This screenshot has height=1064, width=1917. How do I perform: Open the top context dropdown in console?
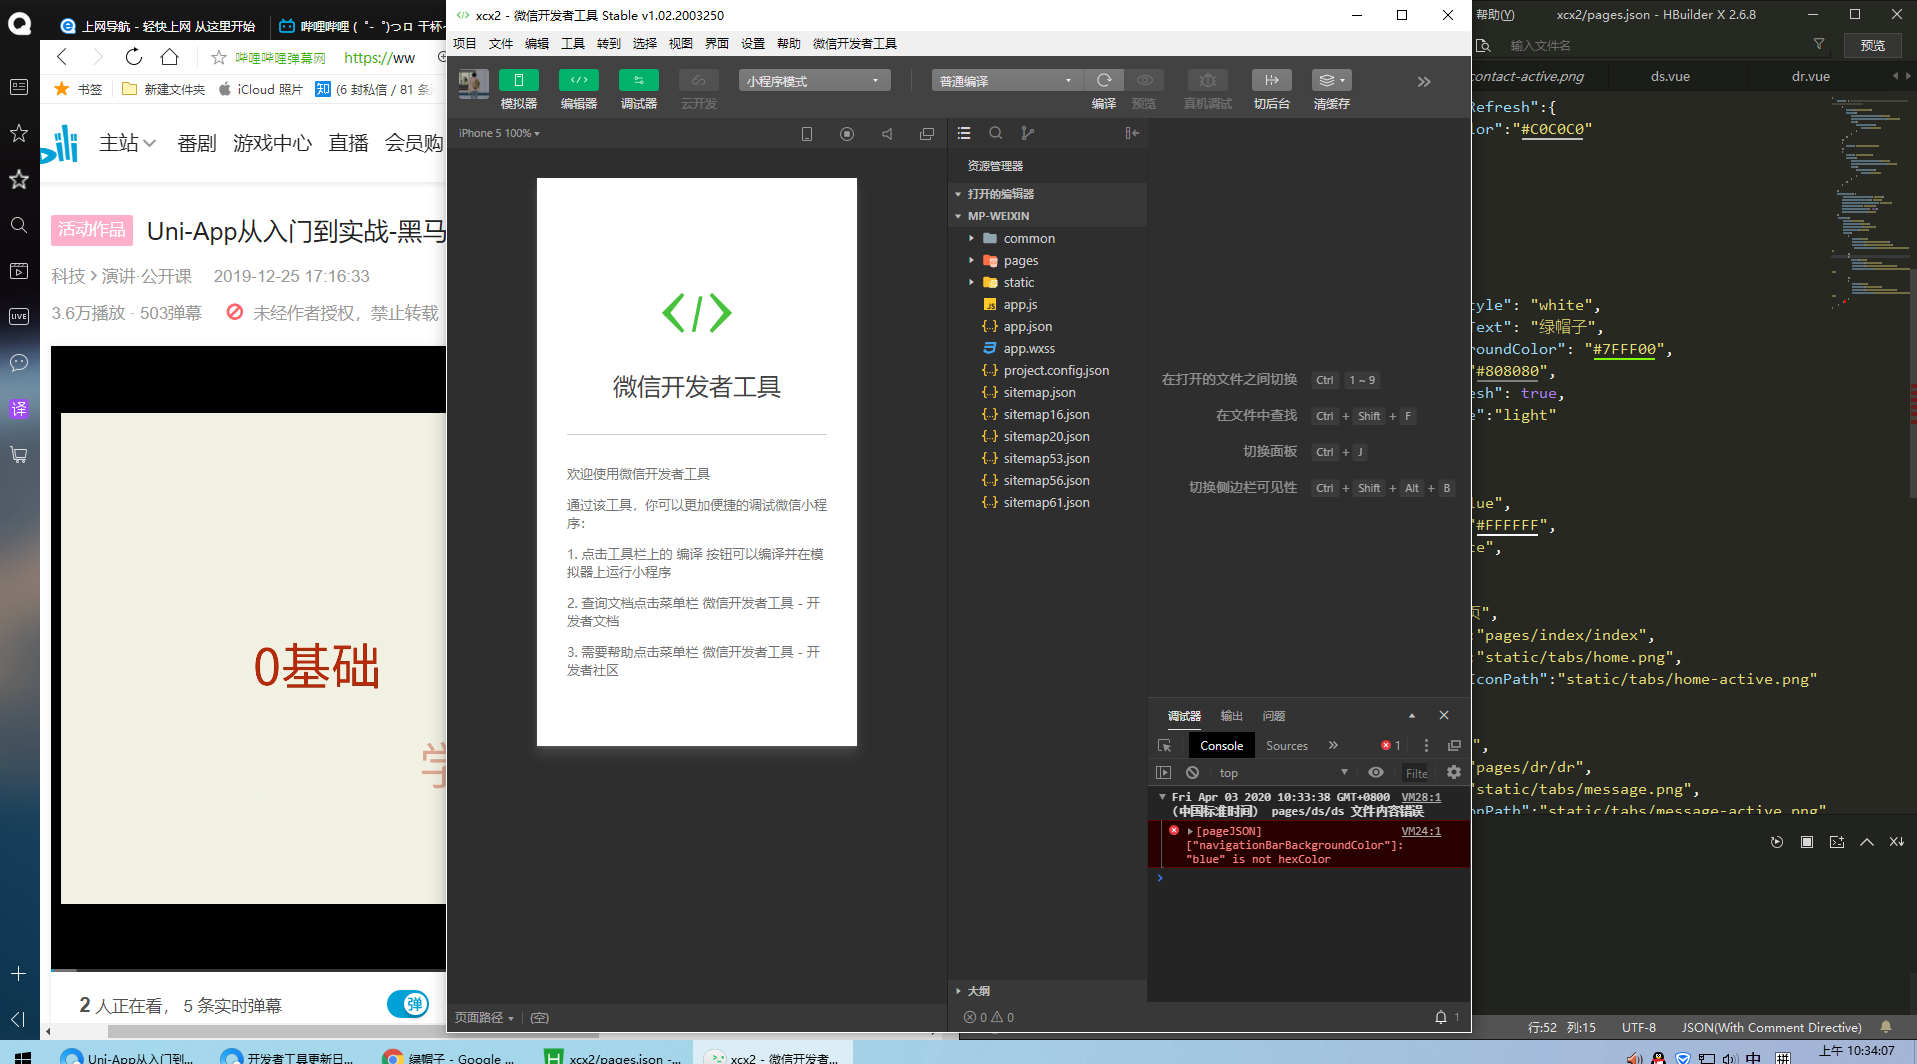[x=1283, y=773]
